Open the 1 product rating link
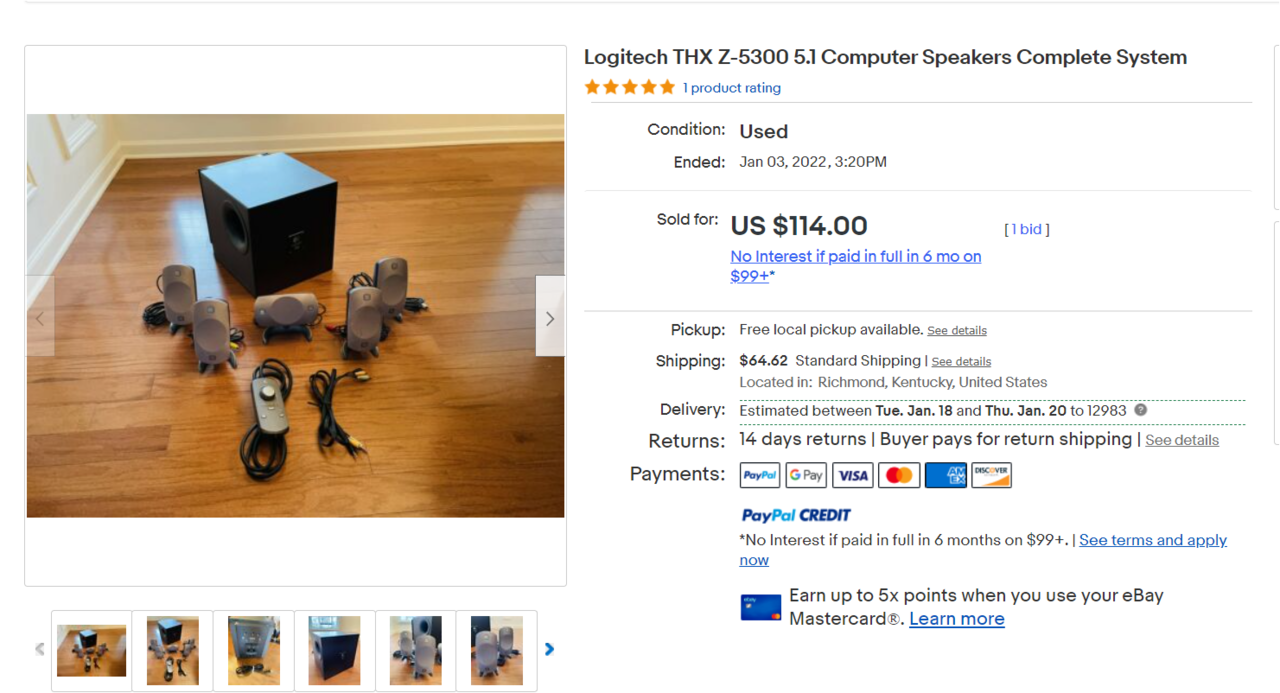1280x693 pixels. pos(732,88)
